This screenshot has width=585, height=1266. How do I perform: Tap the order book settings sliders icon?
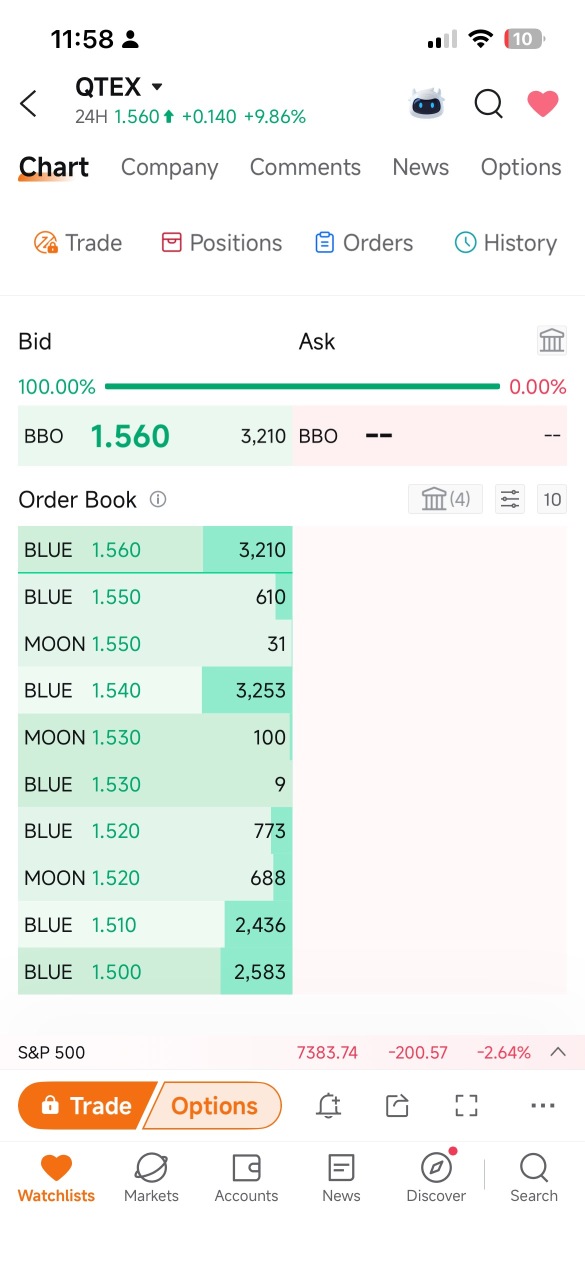coord(510,499)
